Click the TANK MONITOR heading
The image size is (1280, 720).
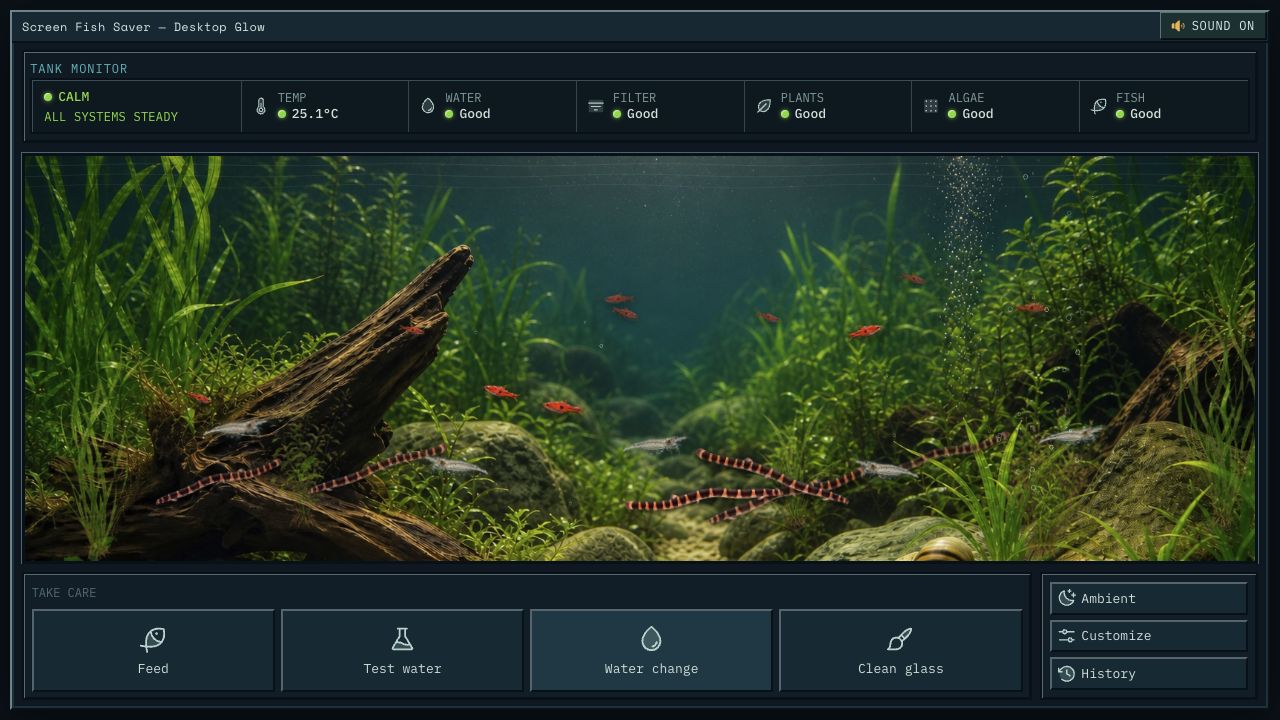[x=79, y=69]
